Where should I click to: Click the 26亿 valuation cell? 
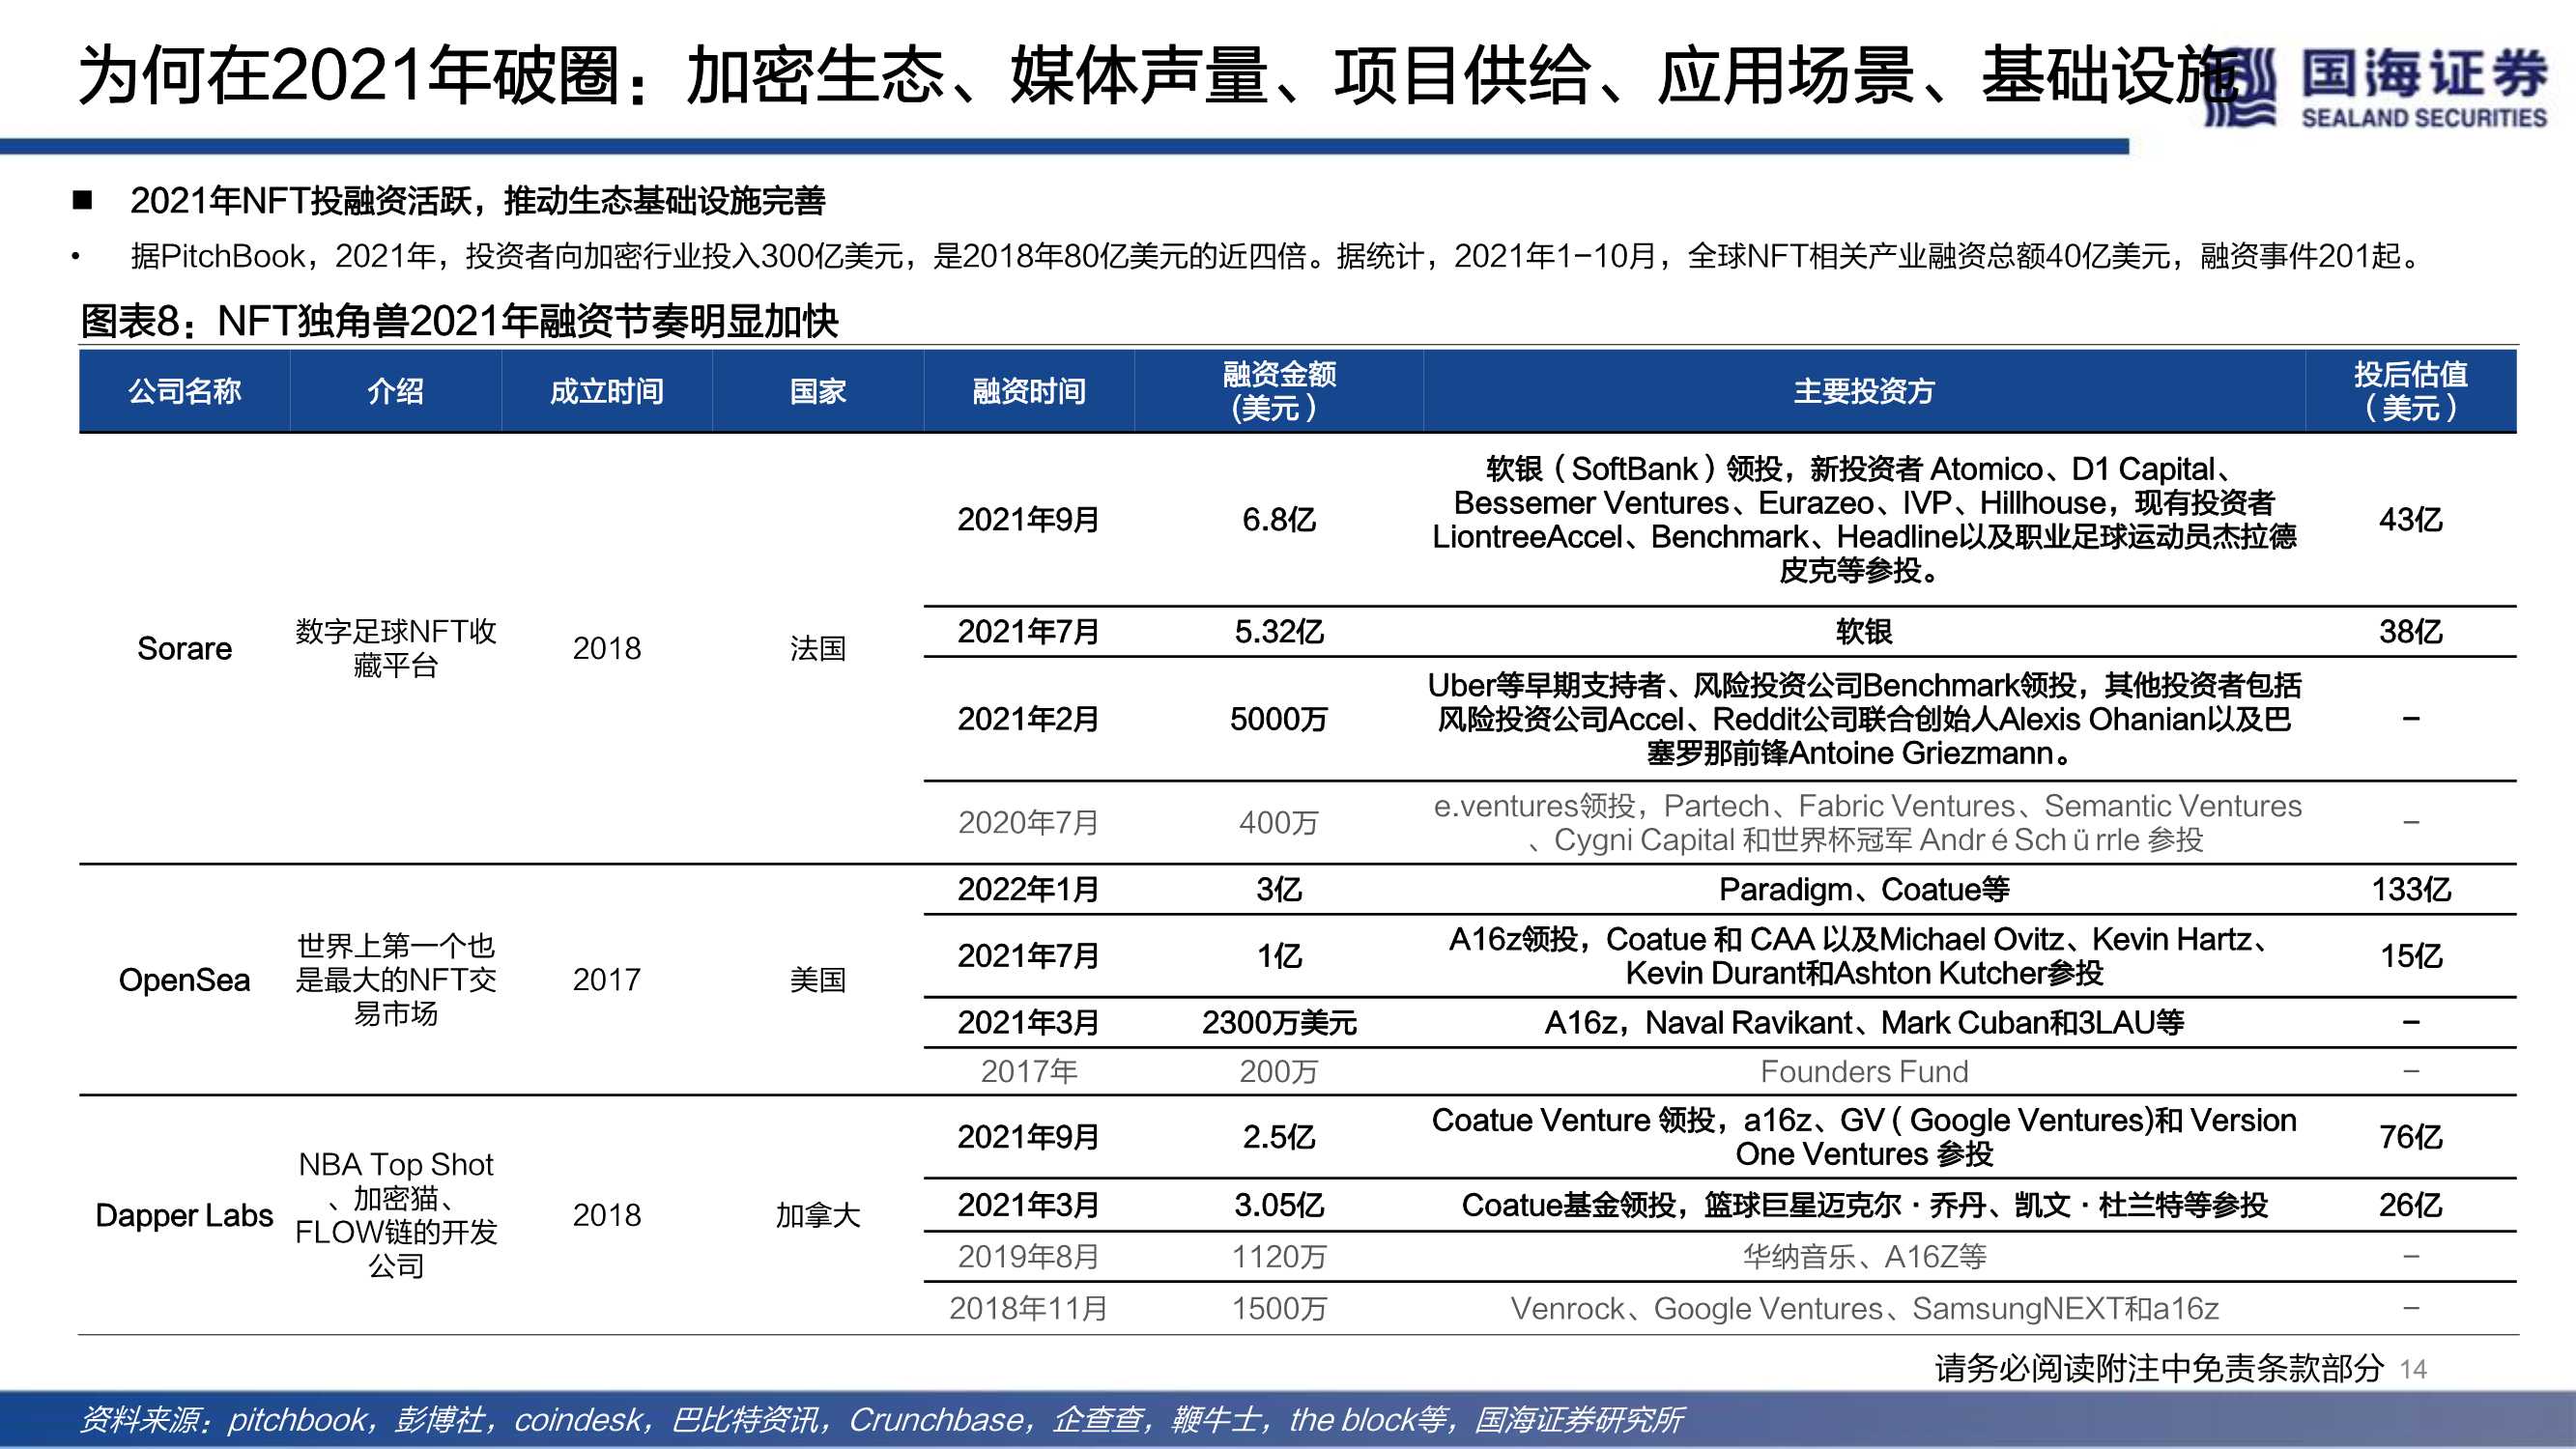point(2411,1206)
